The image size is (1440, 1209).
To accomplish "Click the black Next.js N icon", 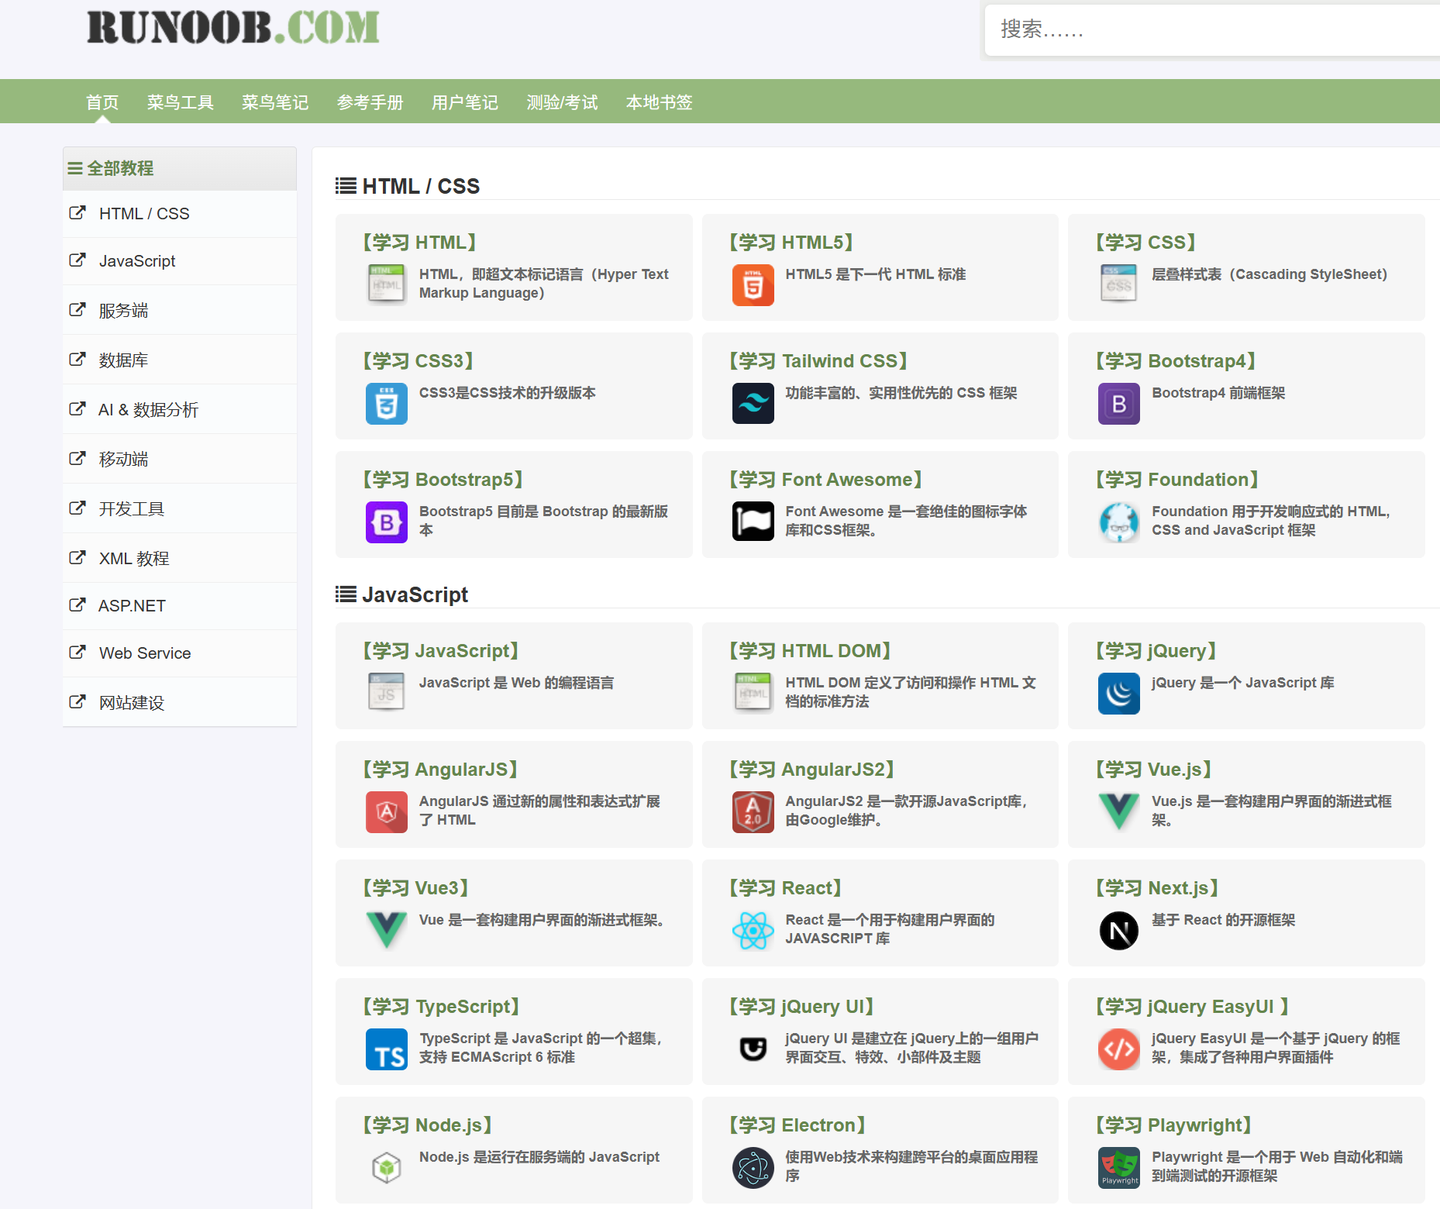I will 1119,930.
